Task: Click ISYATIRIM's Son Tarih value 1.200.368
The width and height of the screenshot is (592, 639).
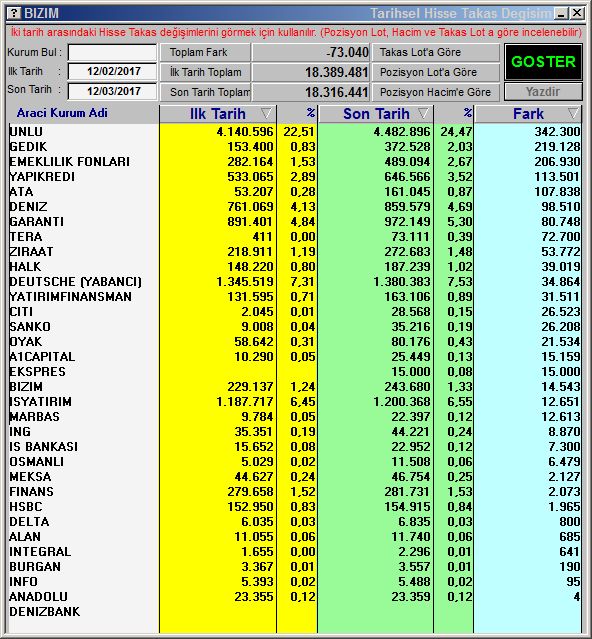Action: tap(402, 401)
